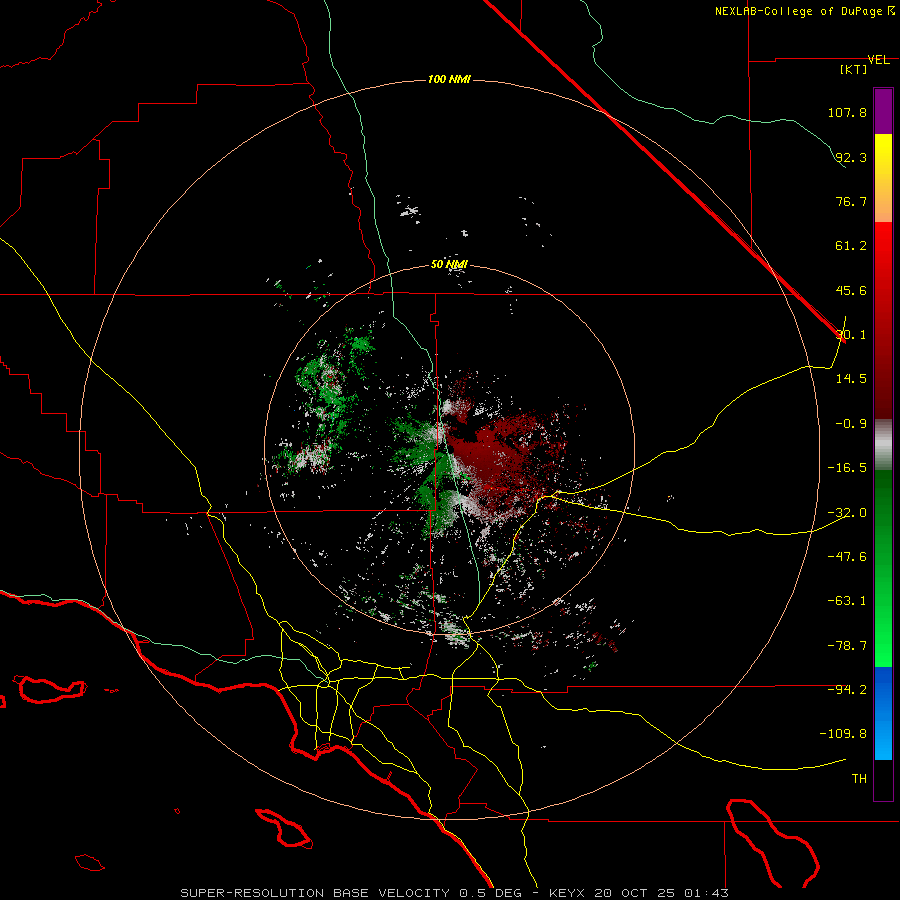Click the NEXLAB-College of DuPage watermark text
900x900 pixels.
pyautogui.click(x=804, y=11)
